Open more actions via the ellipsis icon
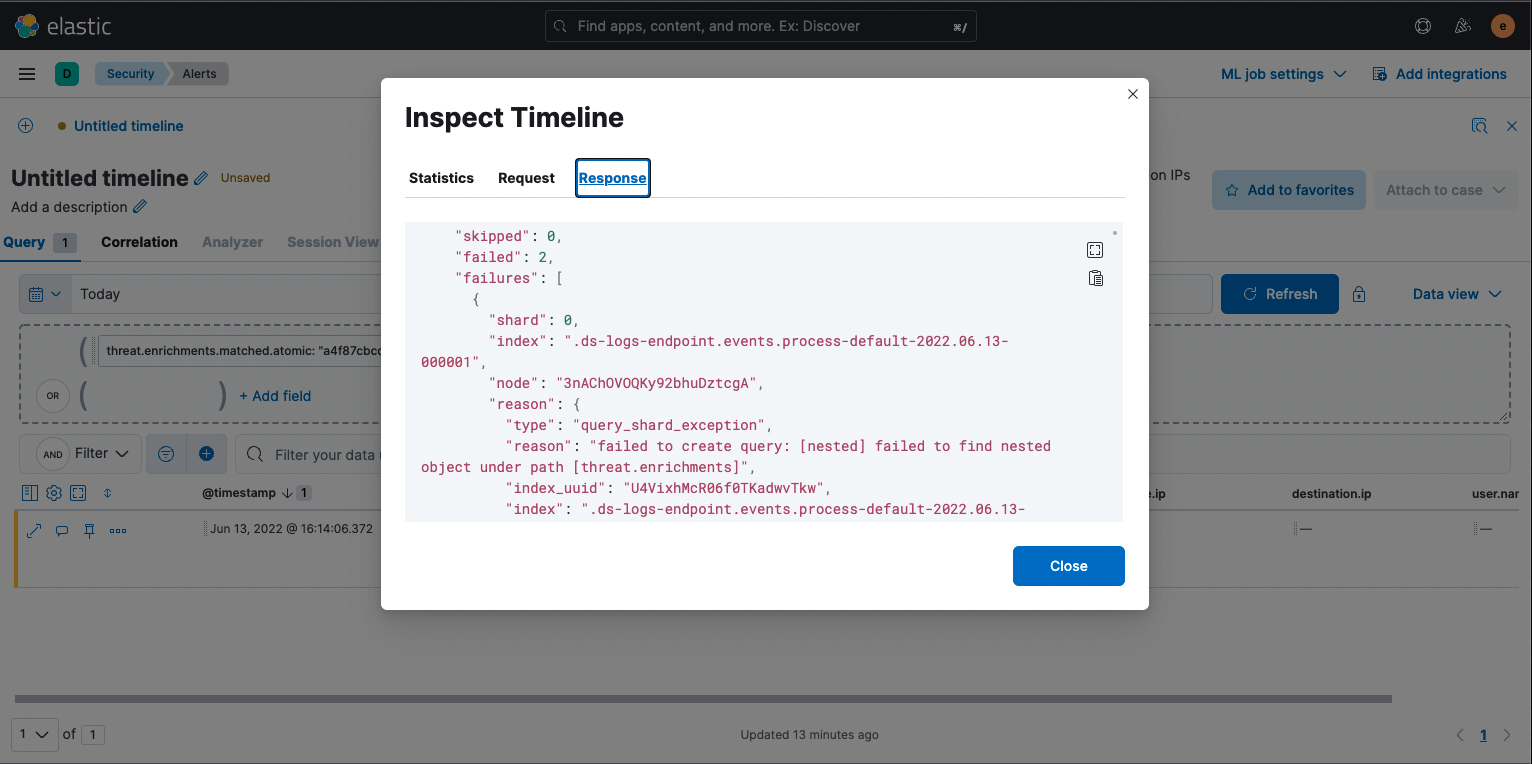This screenshot has width=1532, height=764. [x=117, y=530]
